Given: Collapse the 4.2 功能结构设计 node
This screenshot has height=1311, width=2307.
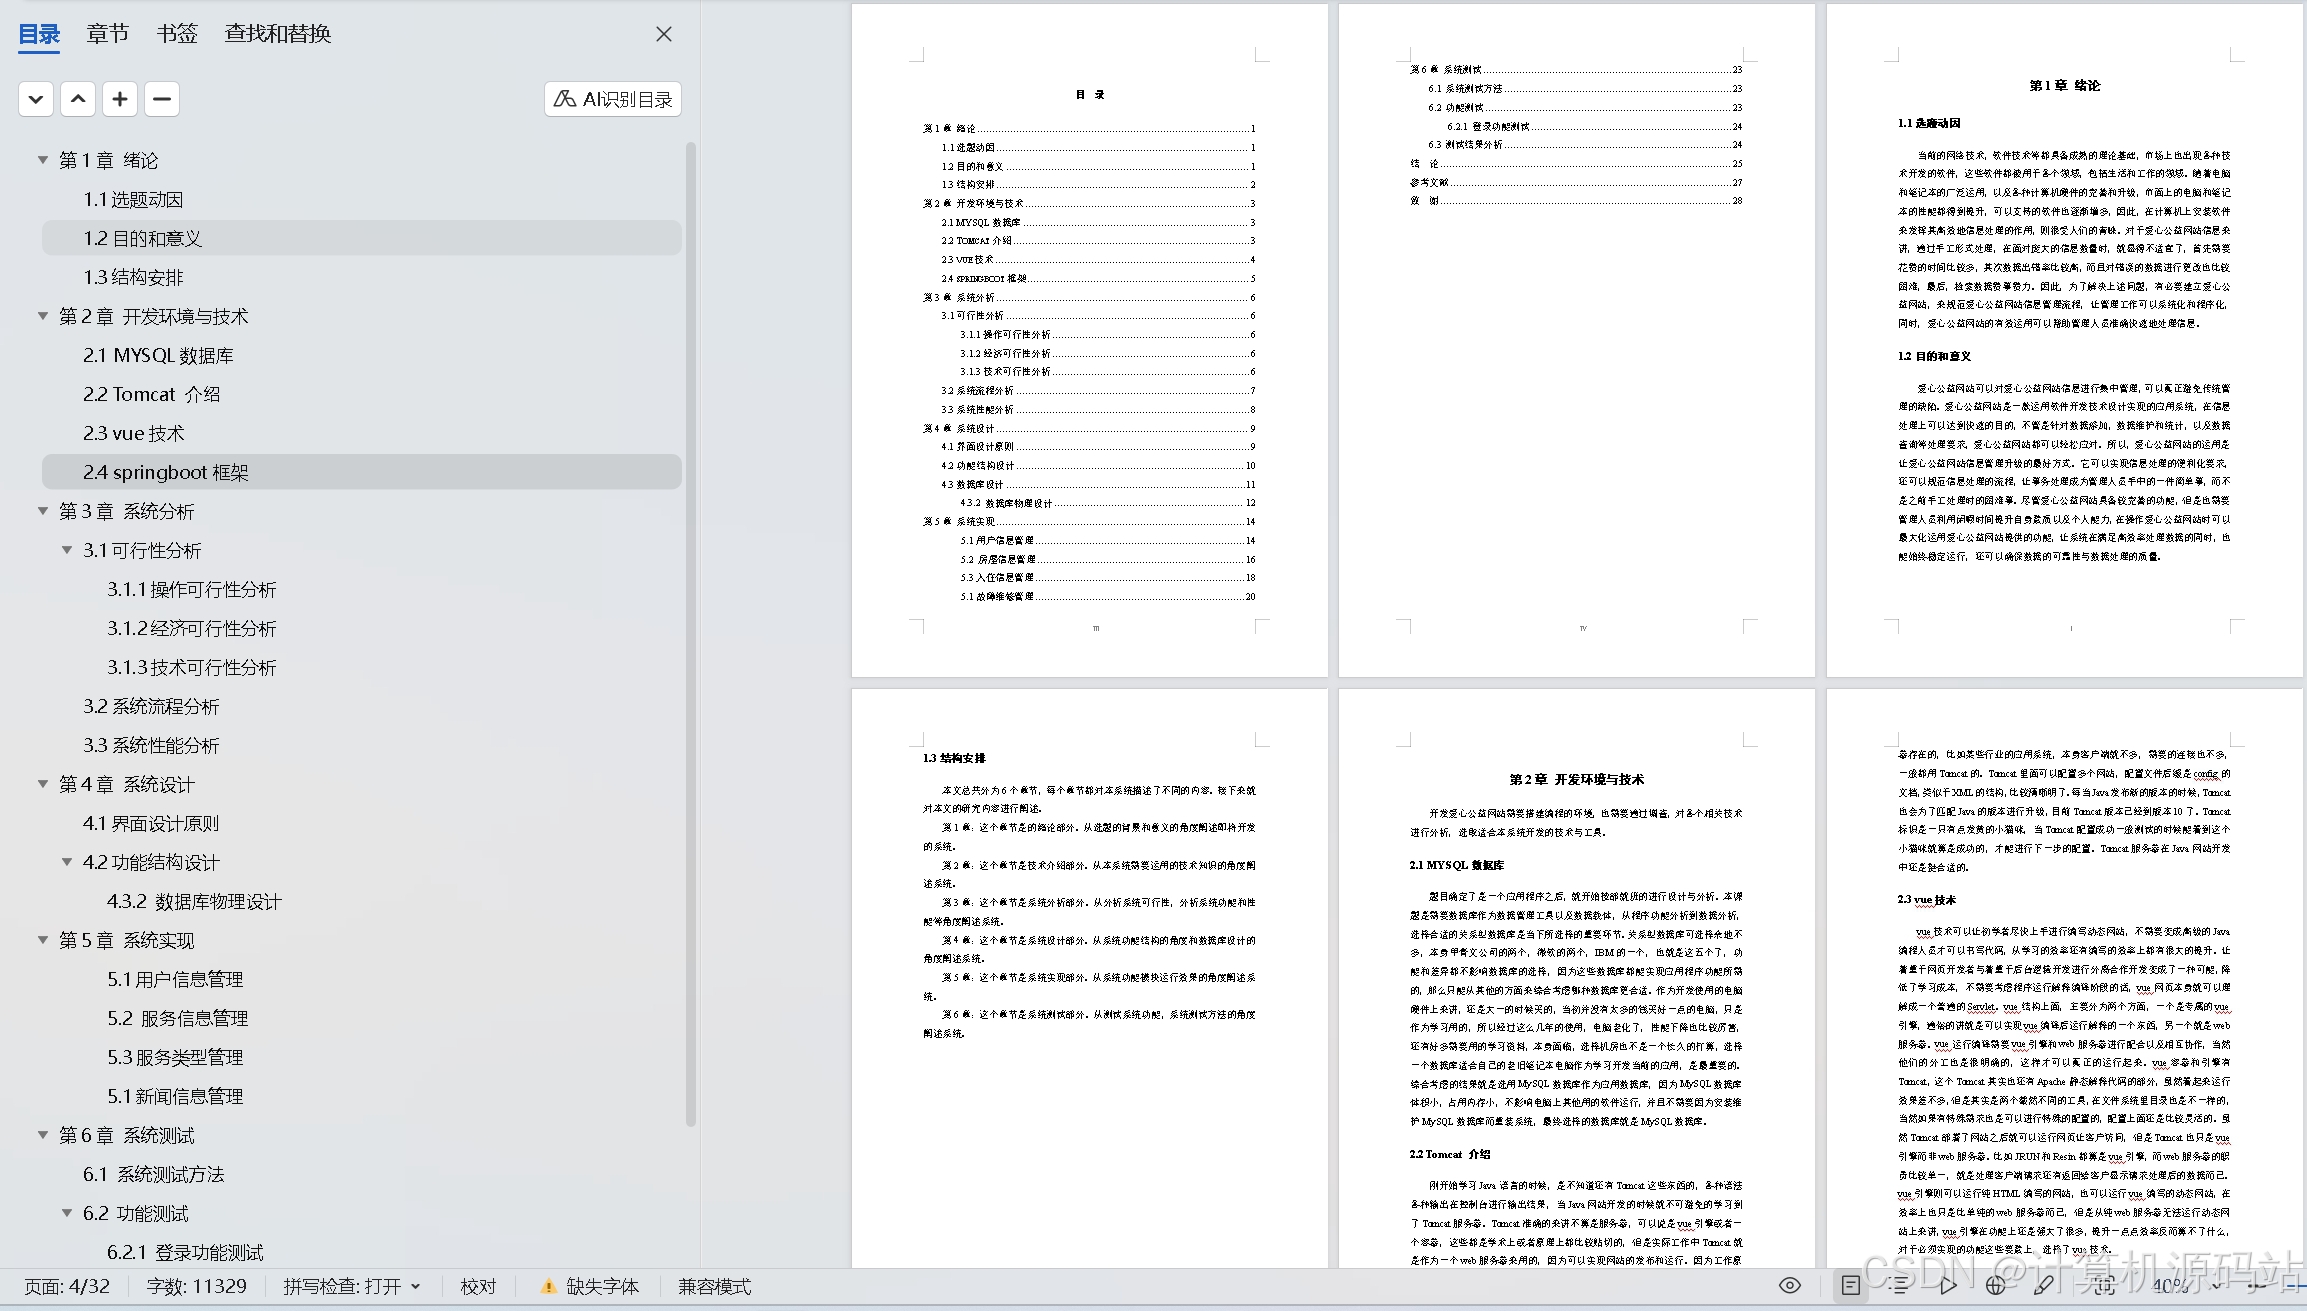Looking at the screenshot, I should point(67,862).
